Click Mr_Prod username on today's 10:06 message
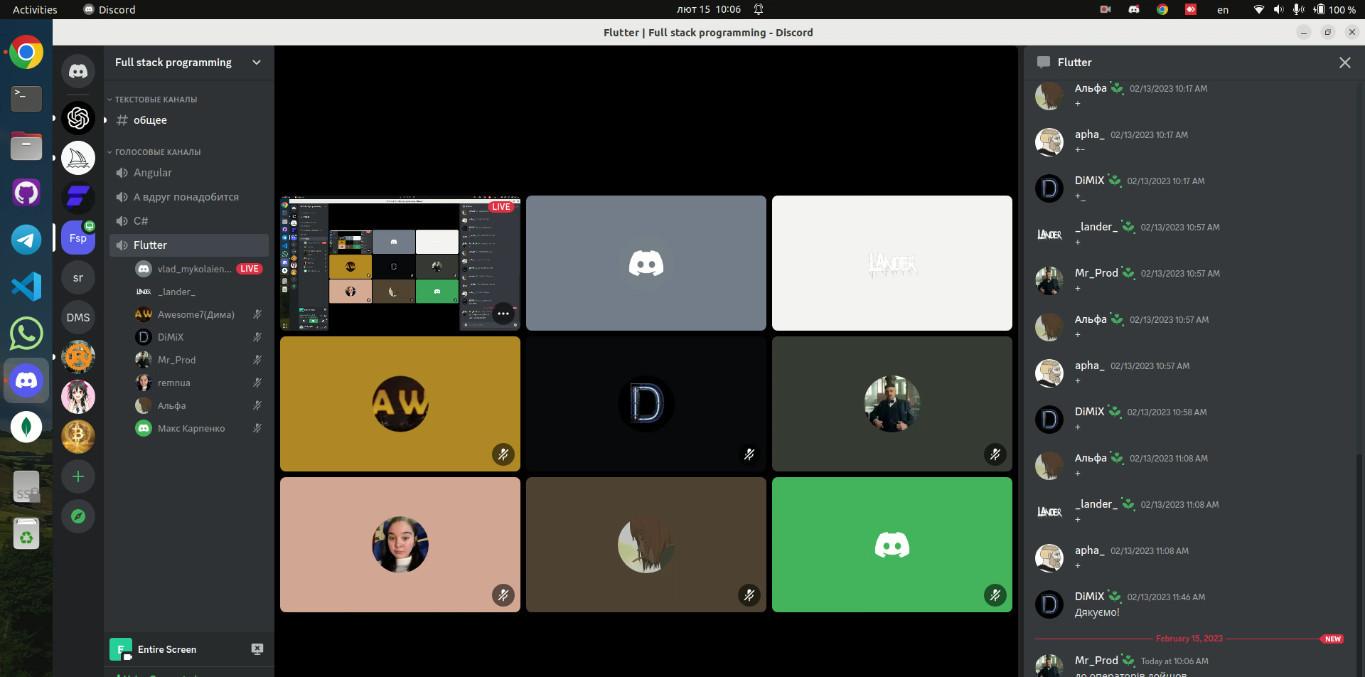 [x=1096, y=660]
